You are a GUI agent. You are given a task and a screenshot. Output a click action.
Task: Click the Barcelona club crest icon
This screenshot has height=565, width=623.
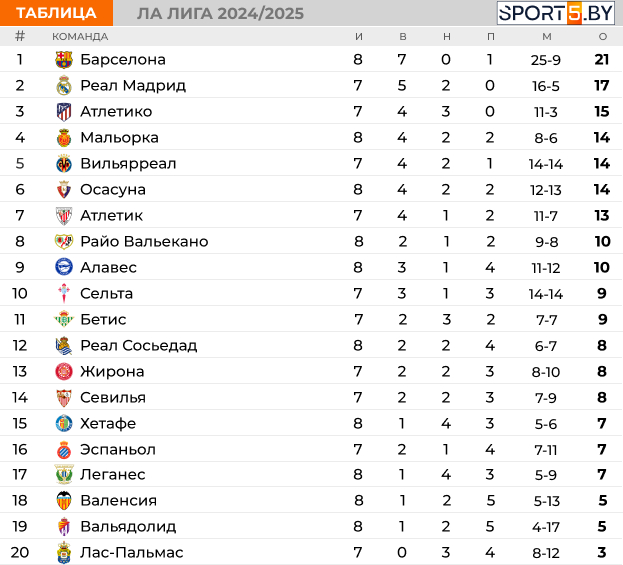[64, 60]
